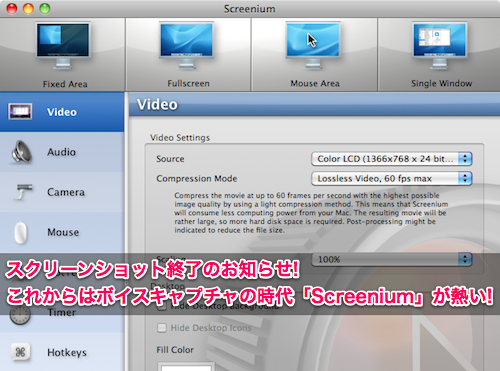The image size is (500, 371).
Task: Open the Fill Color well
Action: (186, 366)
